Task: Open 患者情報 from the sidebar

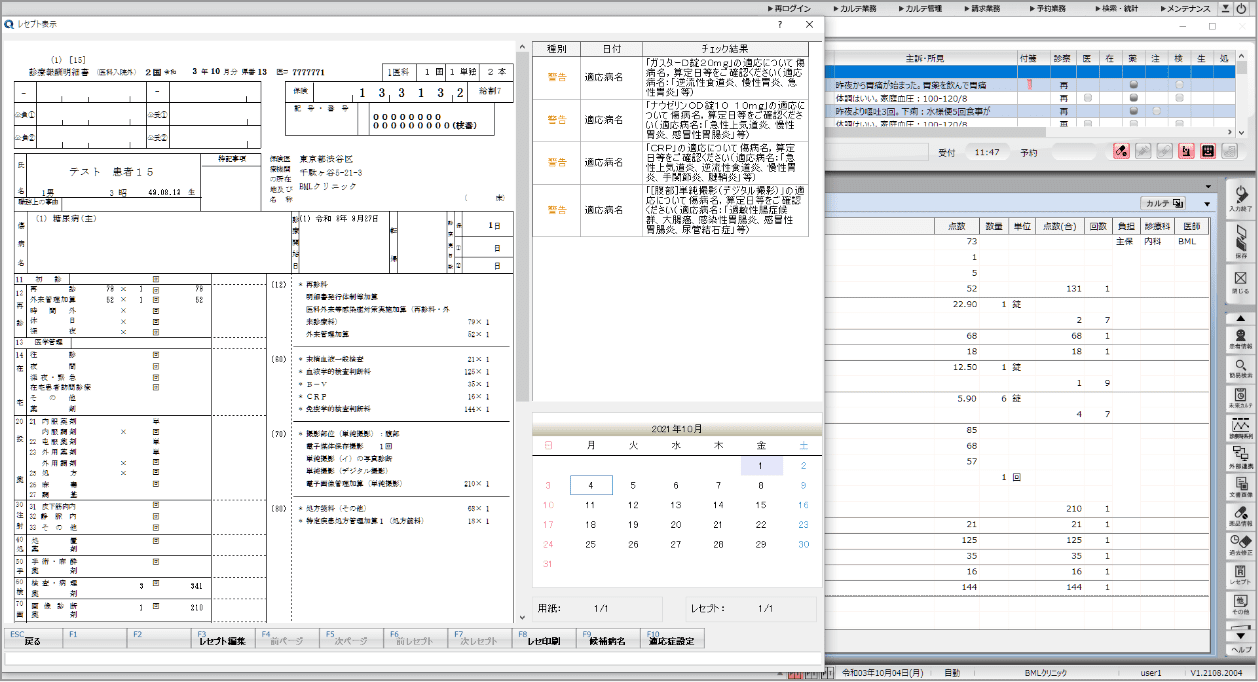Action: click(1241, 338)
